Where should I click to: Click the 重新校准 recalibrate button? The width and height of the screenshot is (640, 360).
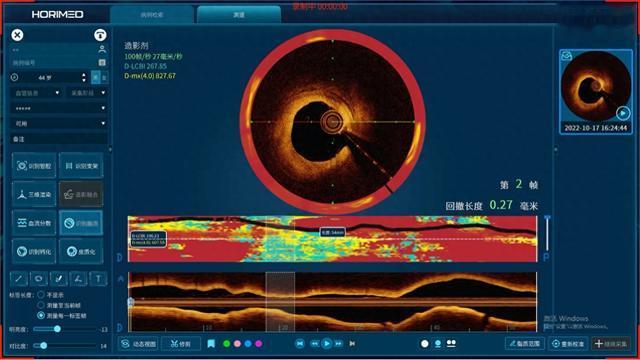click(568, 344)
